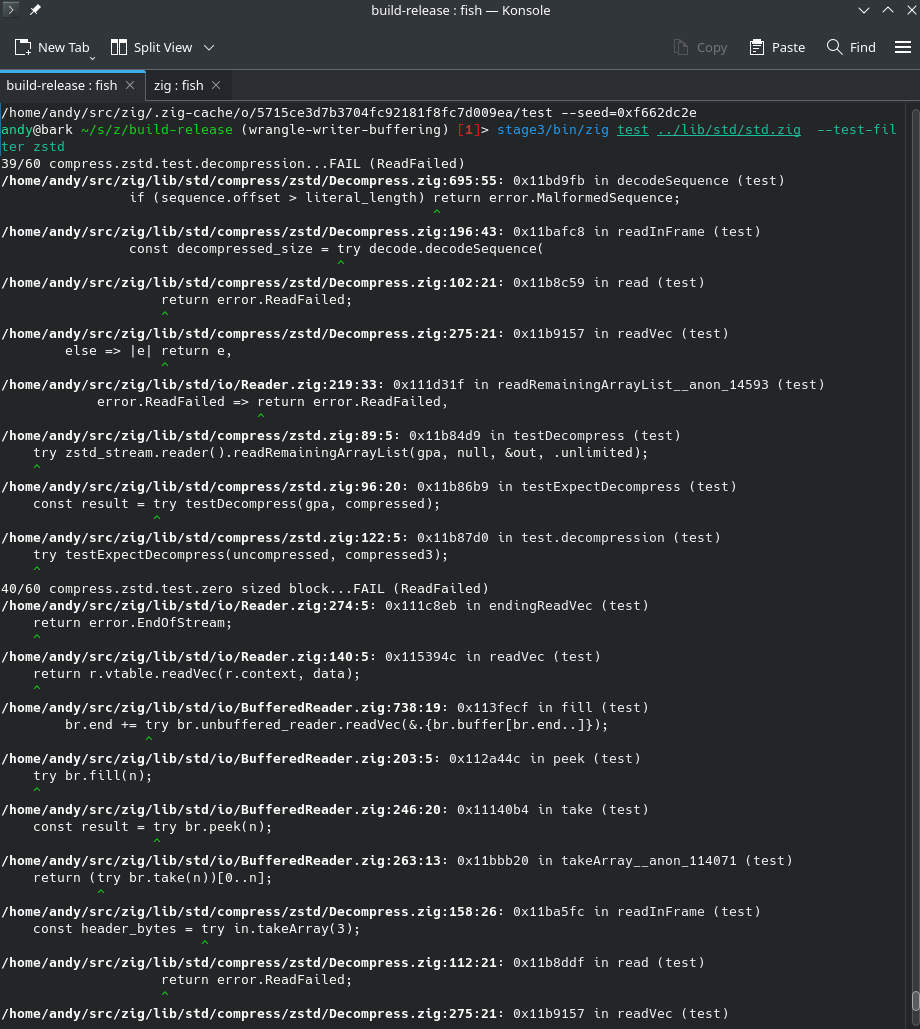
Task: Click 'stage3/bin/zig' in the command line
Action: click(553, 130)
